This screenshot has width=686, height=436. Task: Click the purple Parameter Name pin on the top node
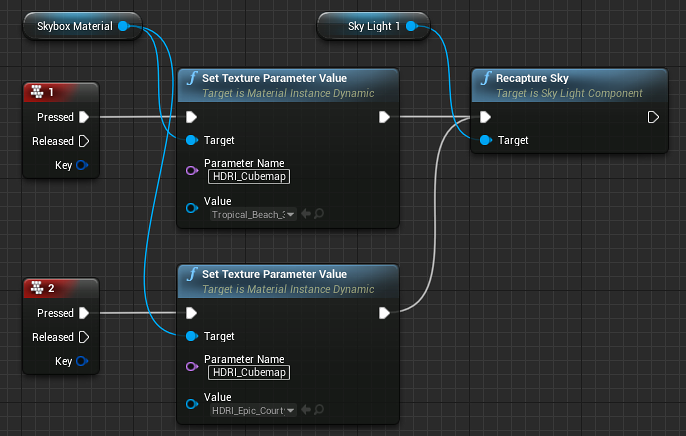point(192,170)
